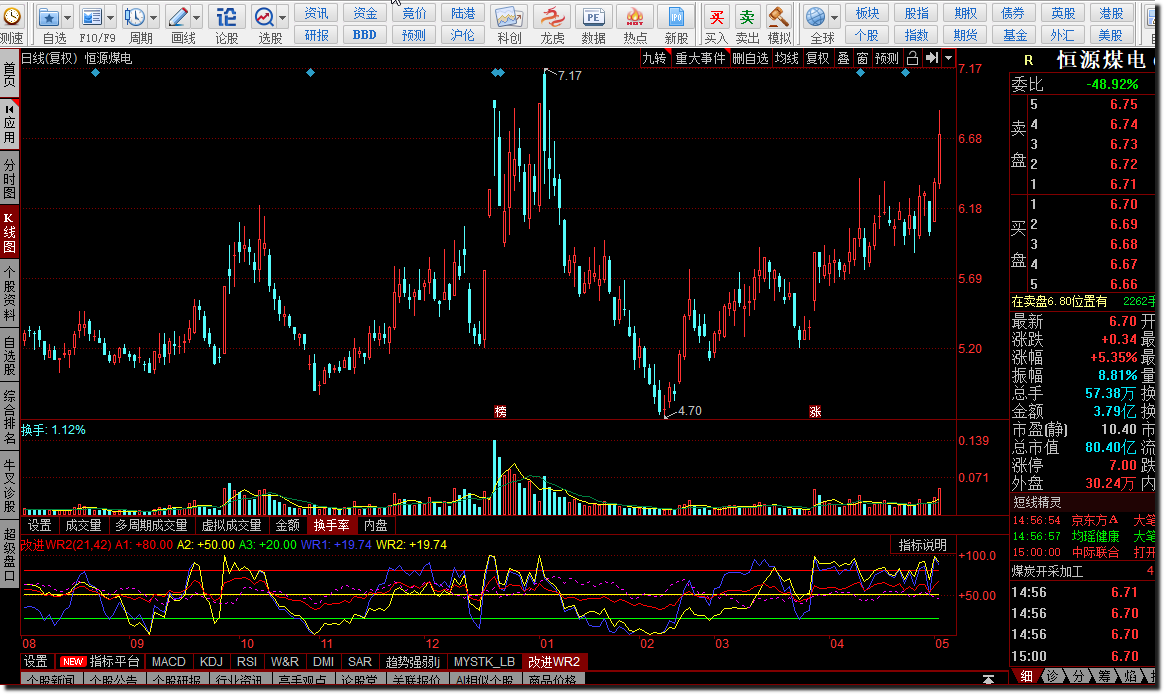
Task: Click the 京东方A entry in 短线精灵
Action: 1094,520
